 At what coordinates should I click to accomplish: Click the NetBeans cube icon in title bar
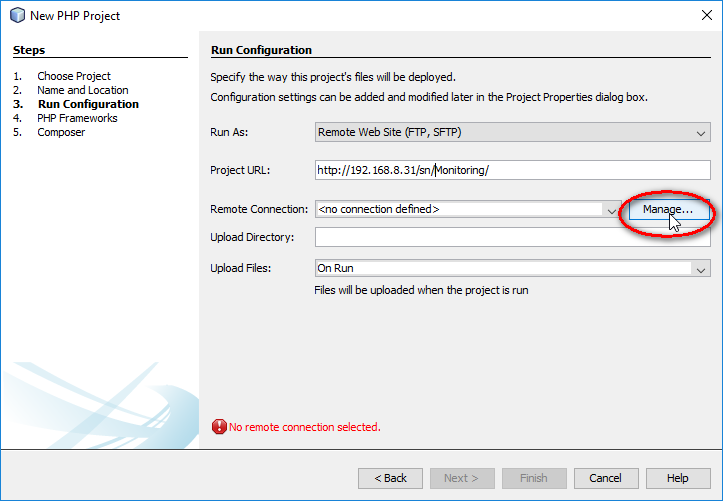17,15
